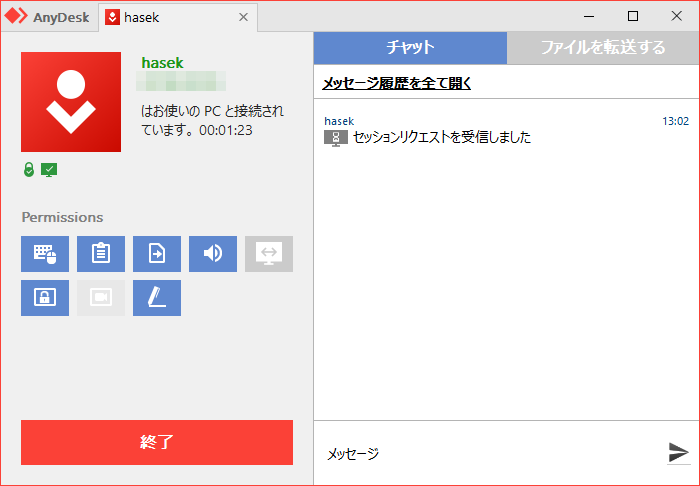Click the large red user avatar
Image resolution: width=700 pixels, height=486 pixels.
point(71,102)
